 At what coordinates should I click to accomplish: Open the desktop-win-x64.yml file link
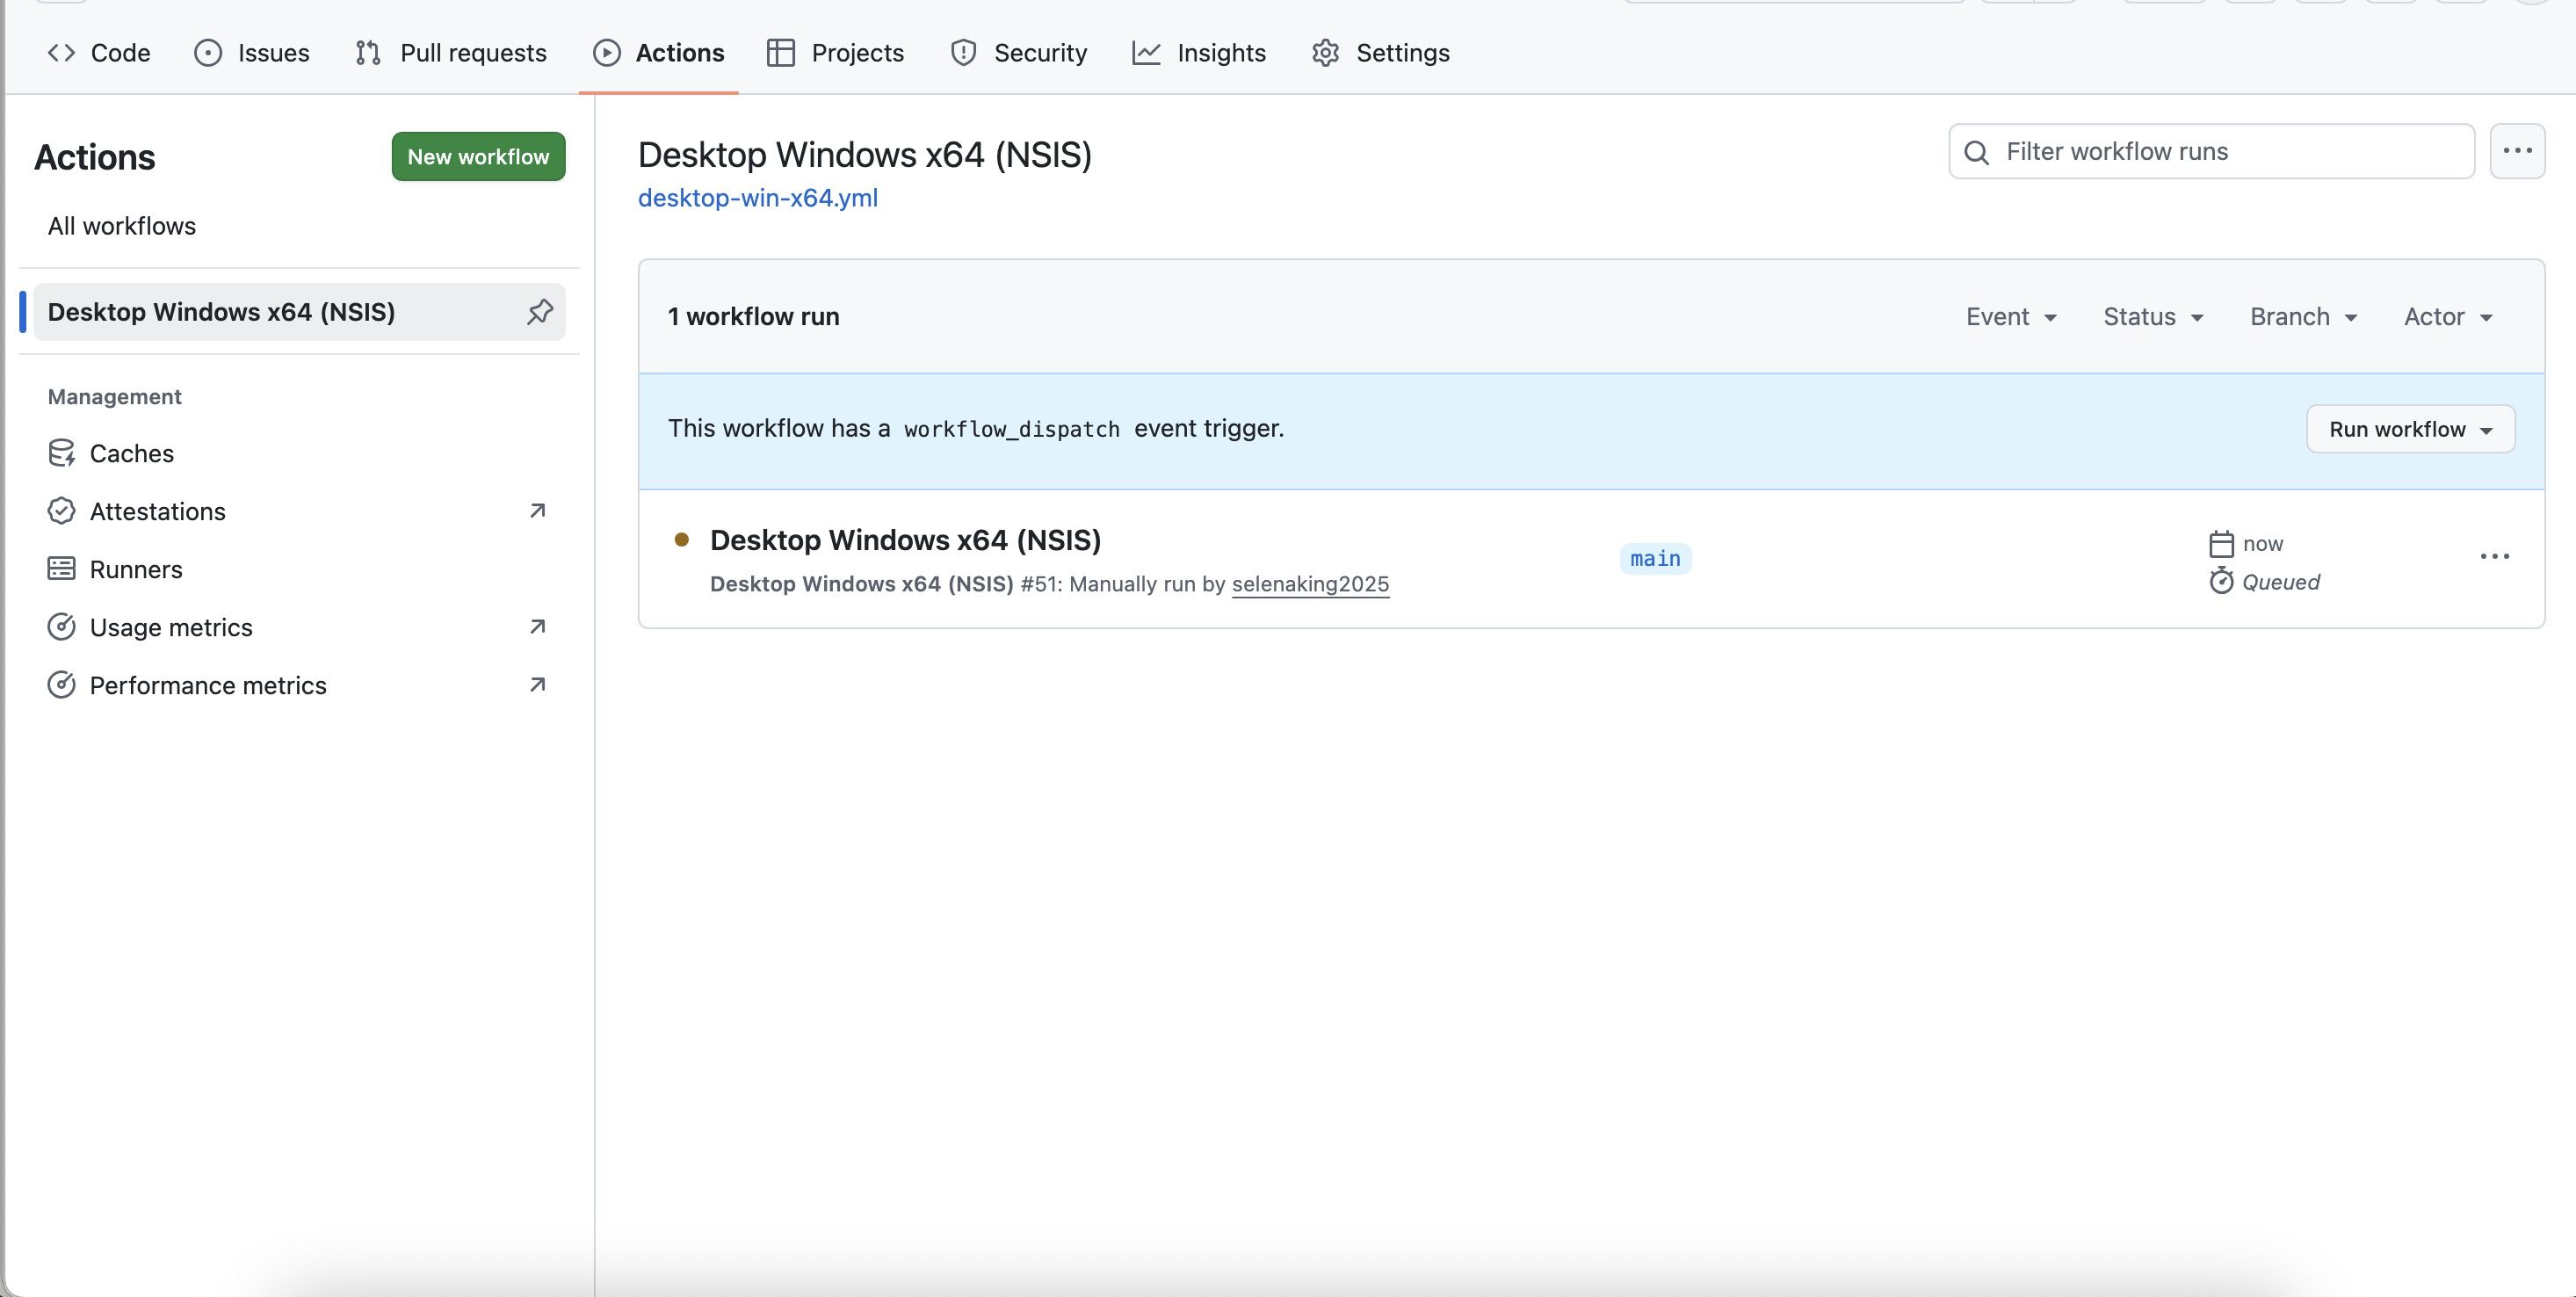758,198
